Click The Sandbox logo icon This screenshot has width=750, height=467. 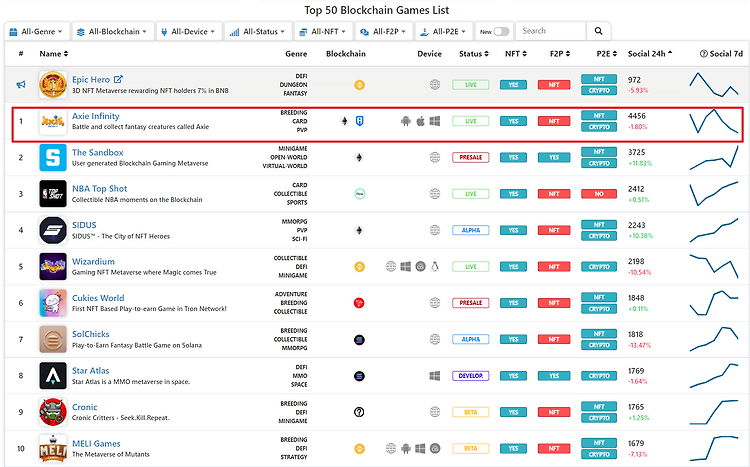point(53,157)
